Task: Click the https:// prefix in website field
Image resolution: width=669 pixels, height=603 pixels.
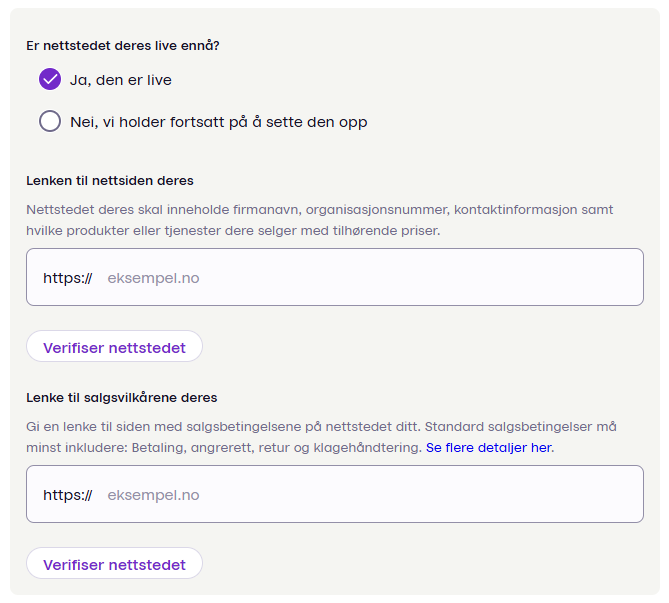Action: point(67,278)
